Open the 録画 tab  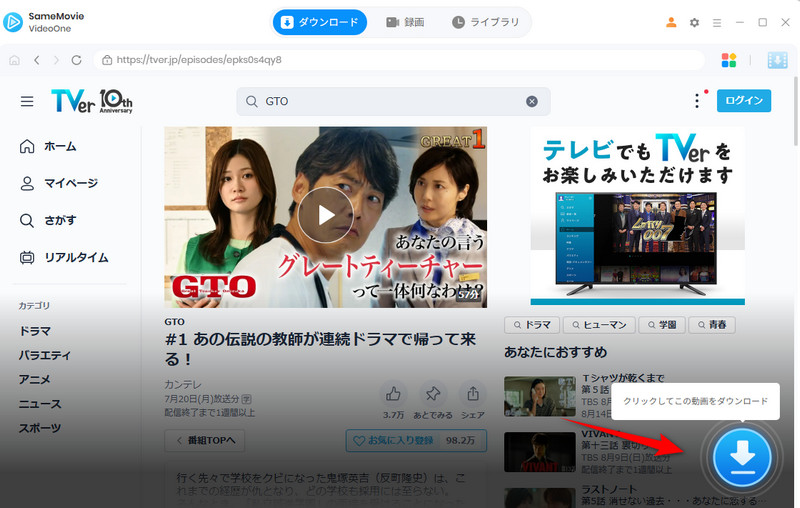coord(405,22)
